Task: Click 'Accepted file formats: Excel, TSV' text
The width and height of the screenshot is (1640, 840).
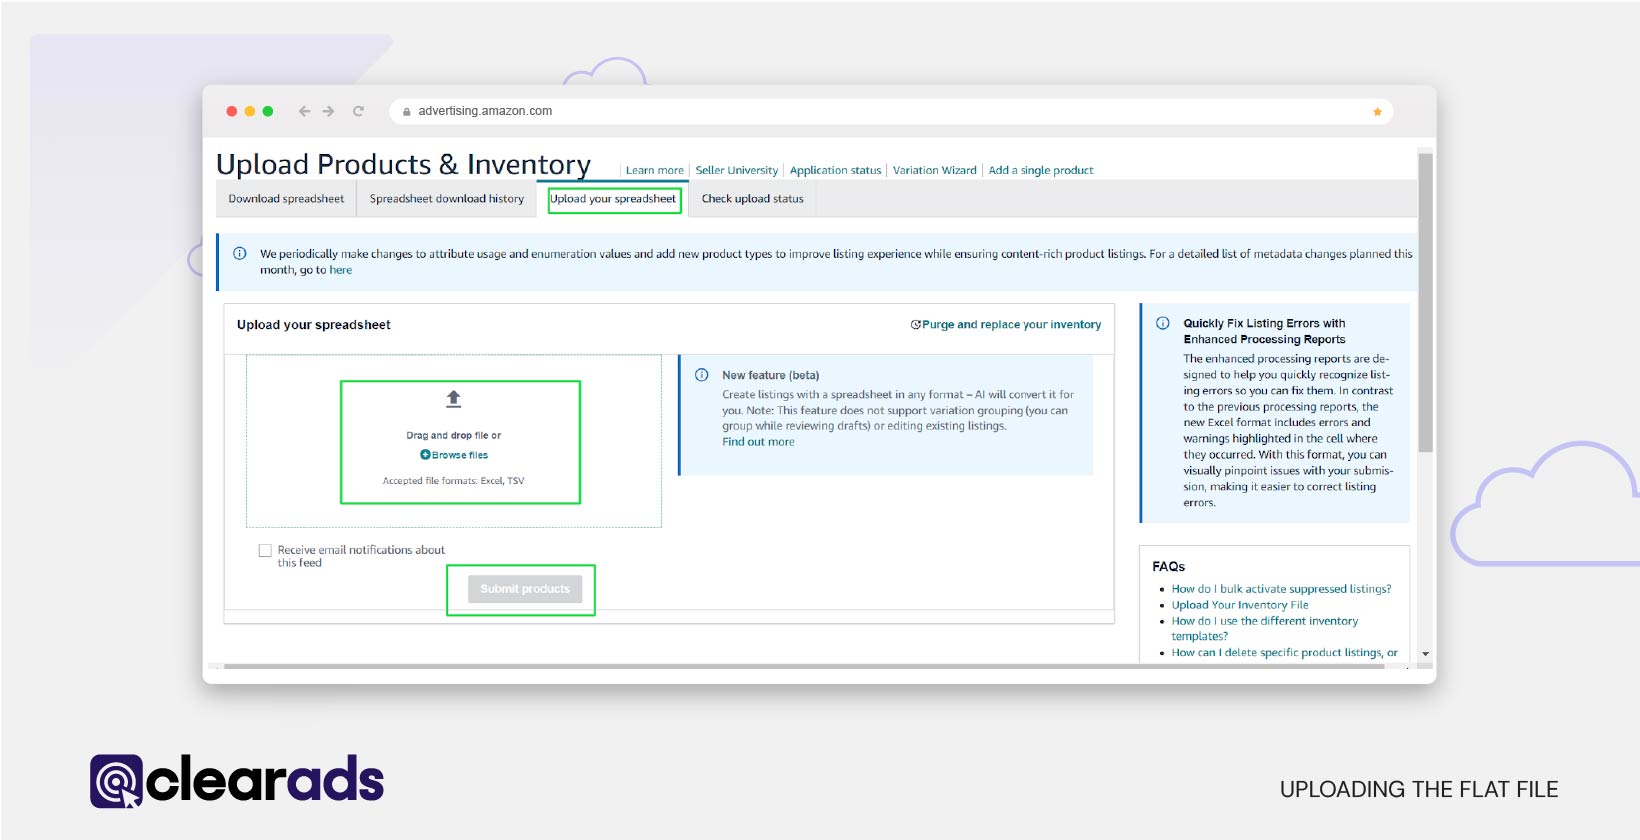Action: (x=453, y=481)
